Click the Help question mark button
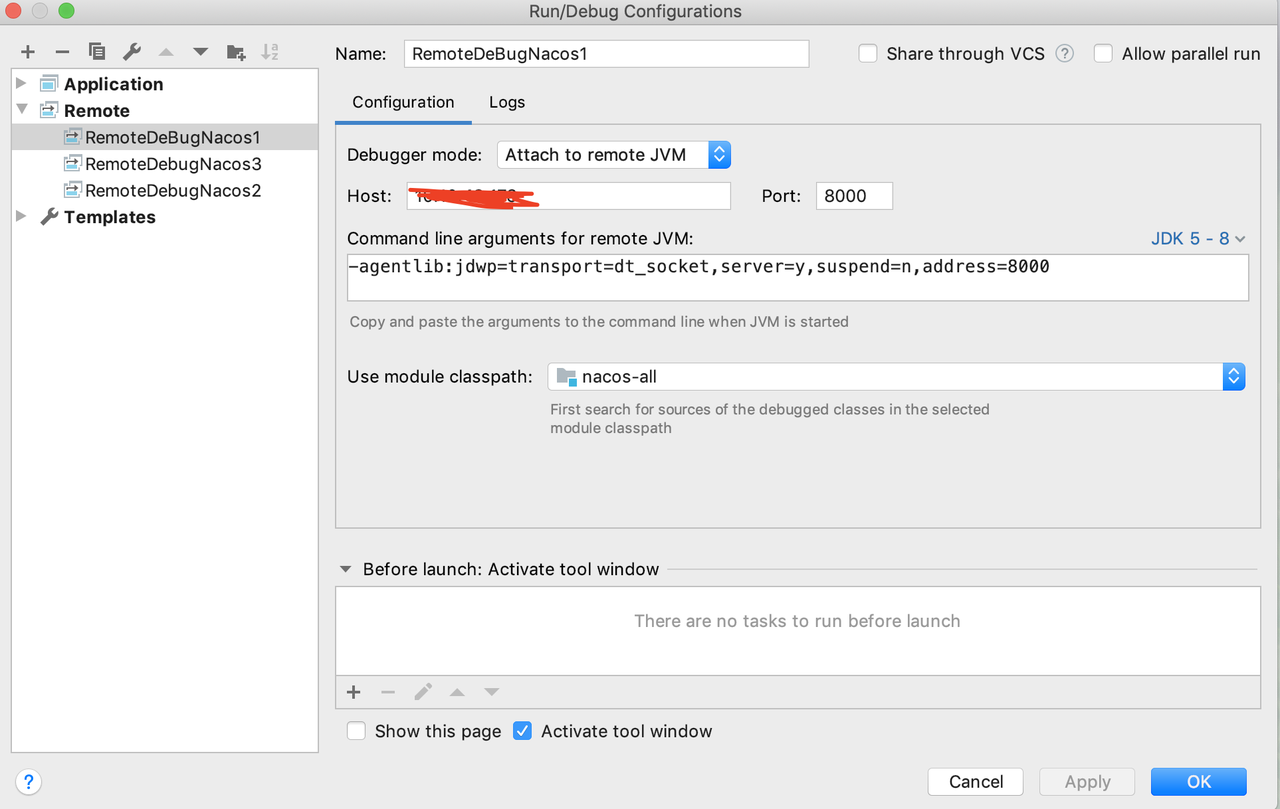This screenshot has height=809, width=1280. [29, 782]
